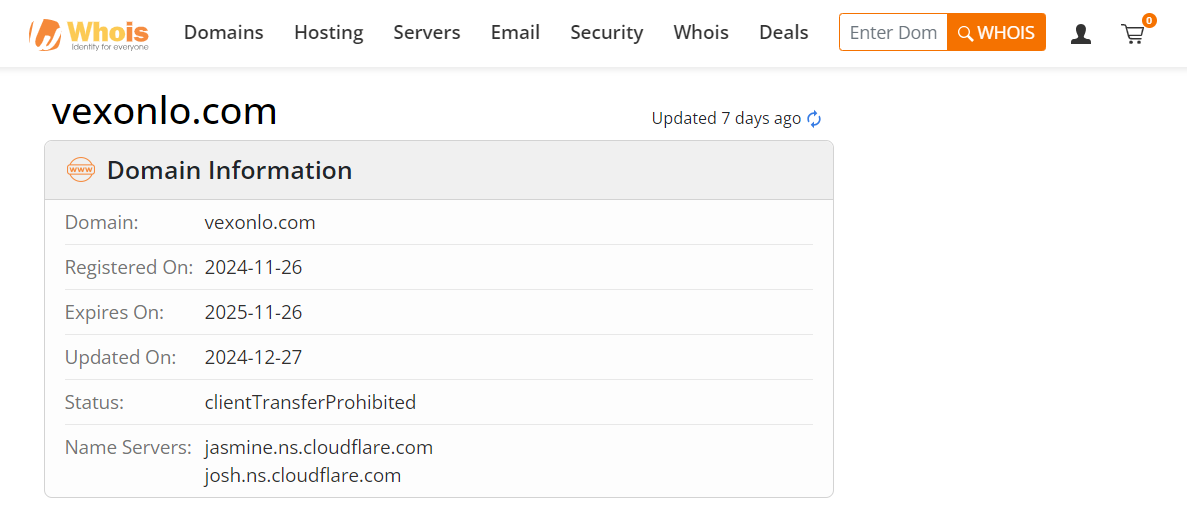Click the vexonlo.com page heading
Screen dimensions: 1187x512
[x=164, y=112]
